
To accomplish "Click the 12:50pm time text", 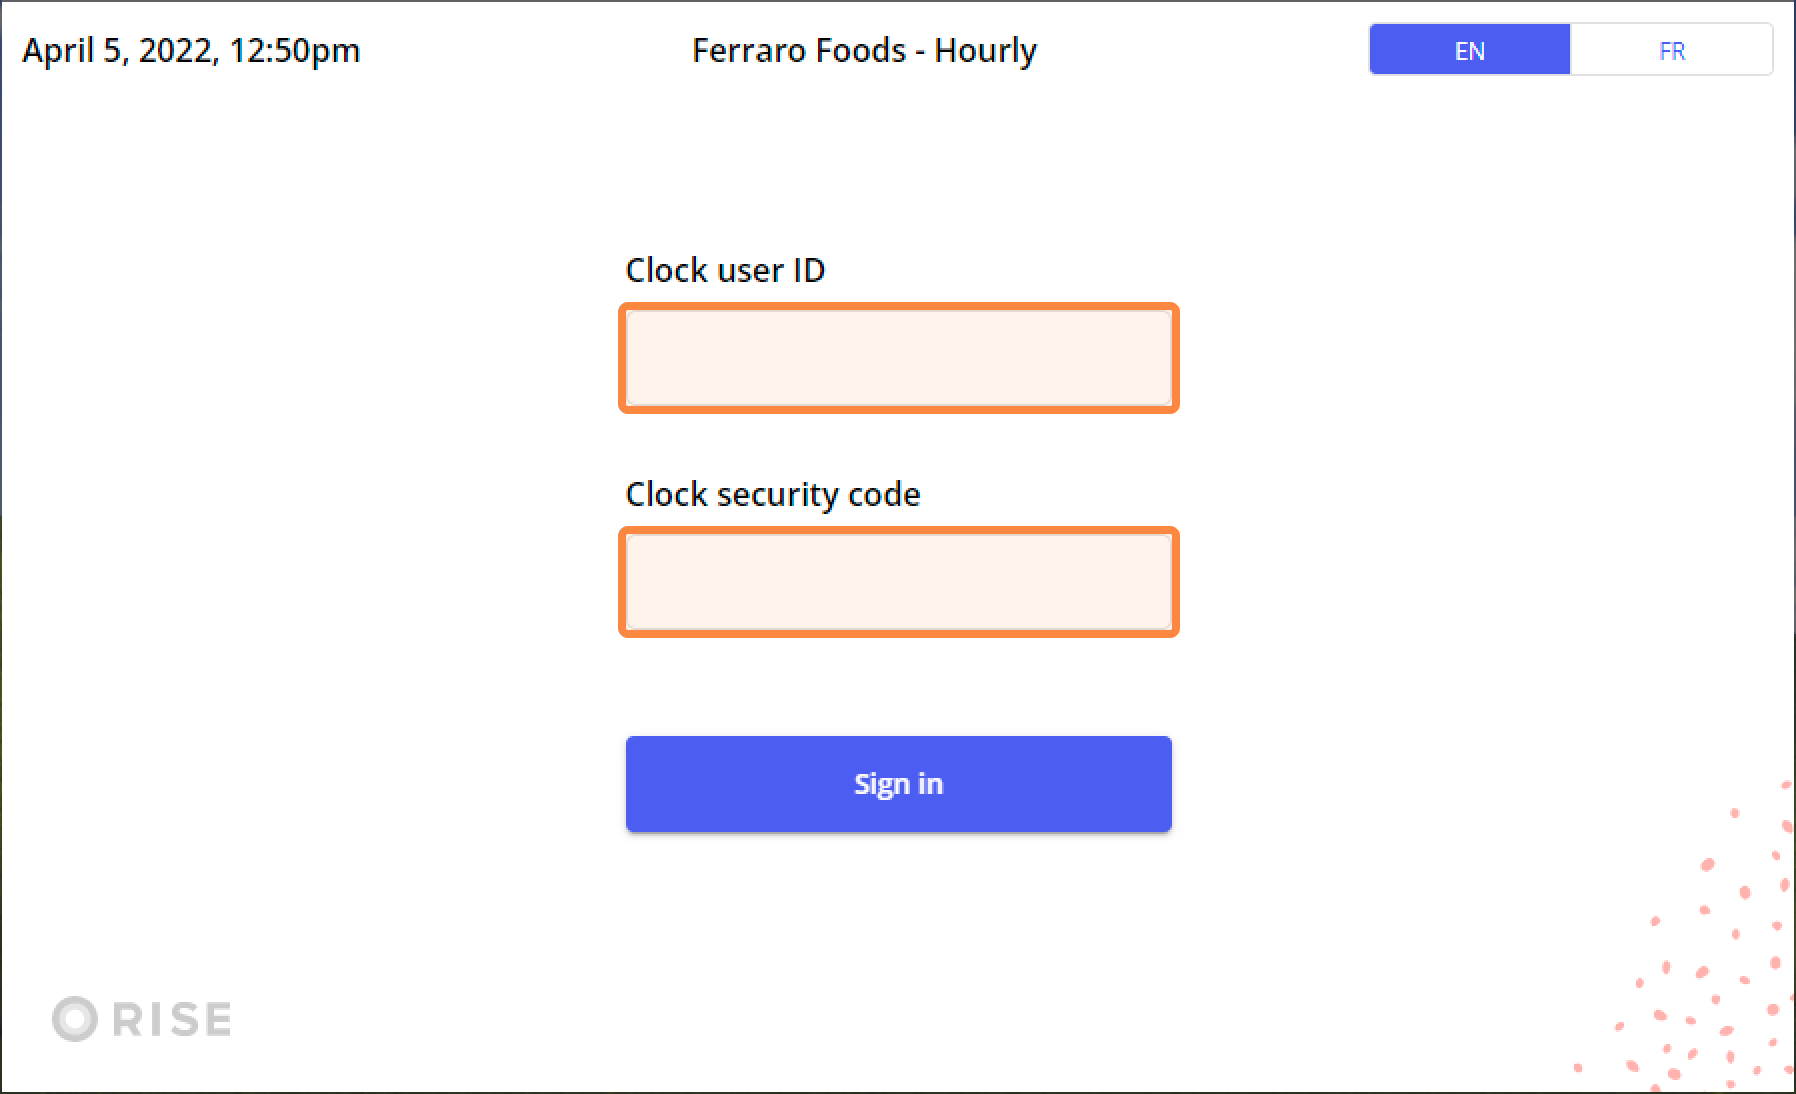I will point(295,50).
